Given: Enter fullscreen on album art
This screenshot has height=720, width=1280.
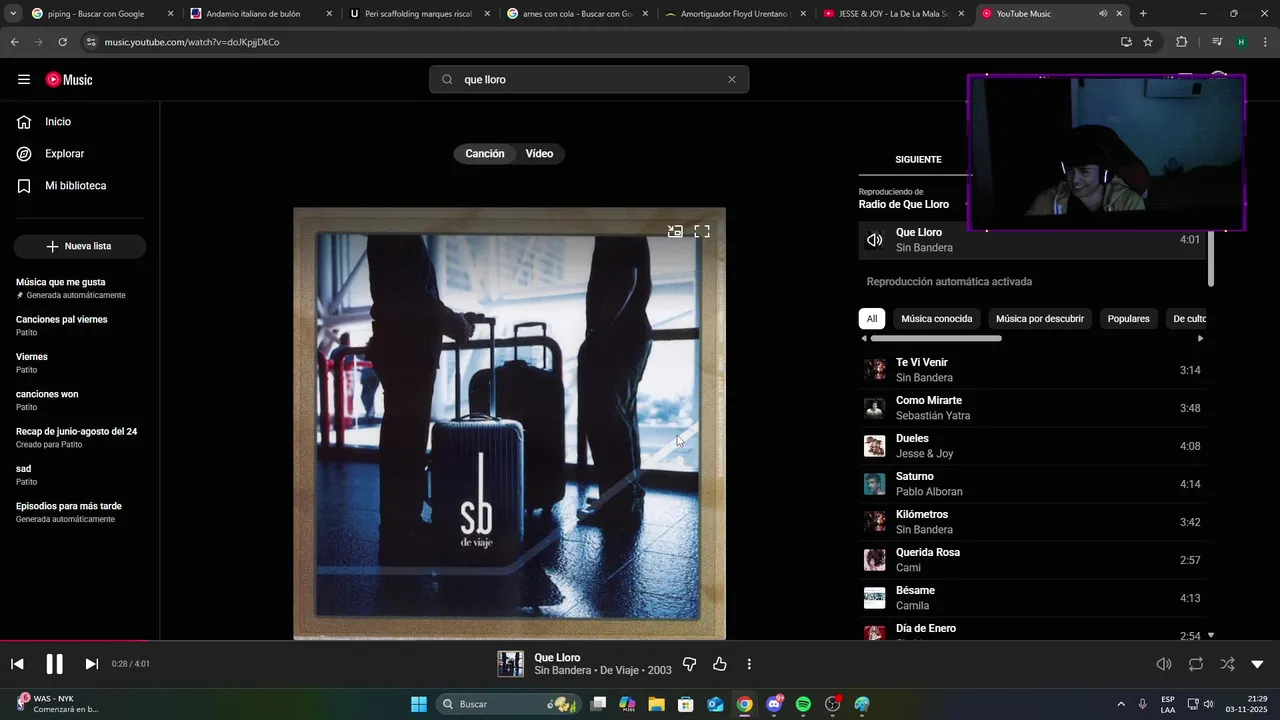Looking at the screenshot, I should 702,231.
